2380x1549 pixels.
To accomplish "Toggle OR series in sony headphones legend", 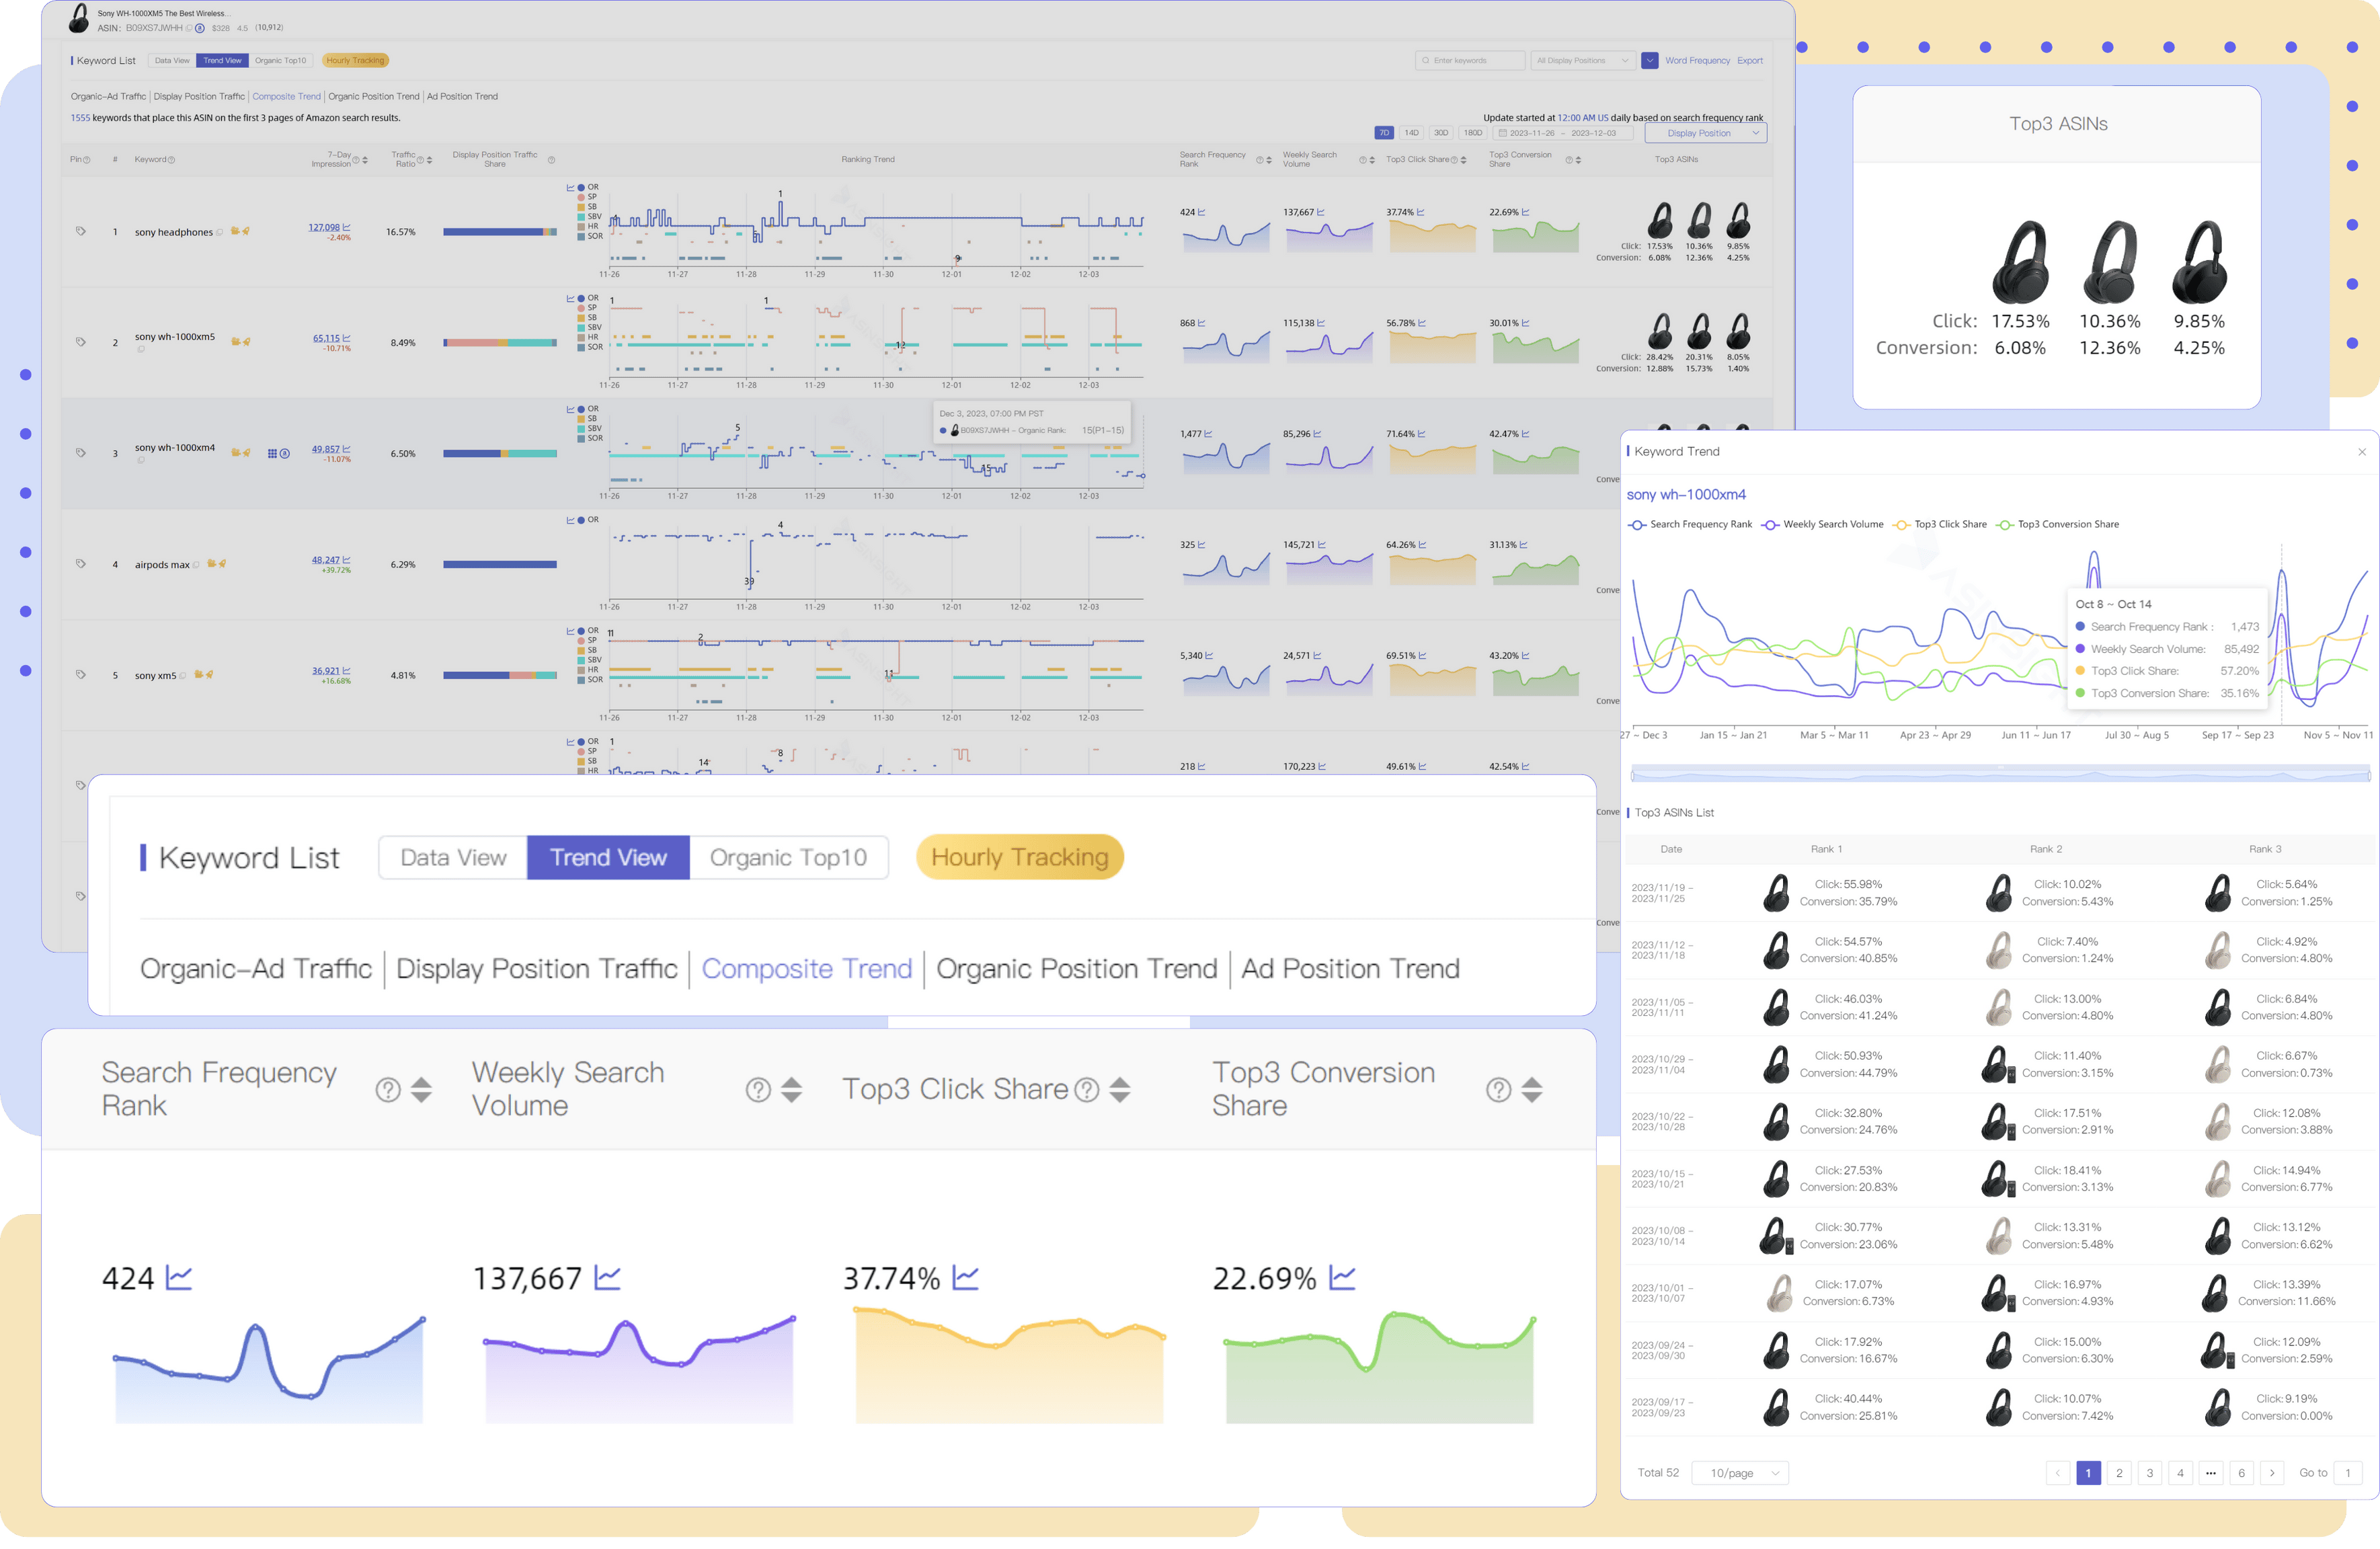I will [x=587, y=187].
